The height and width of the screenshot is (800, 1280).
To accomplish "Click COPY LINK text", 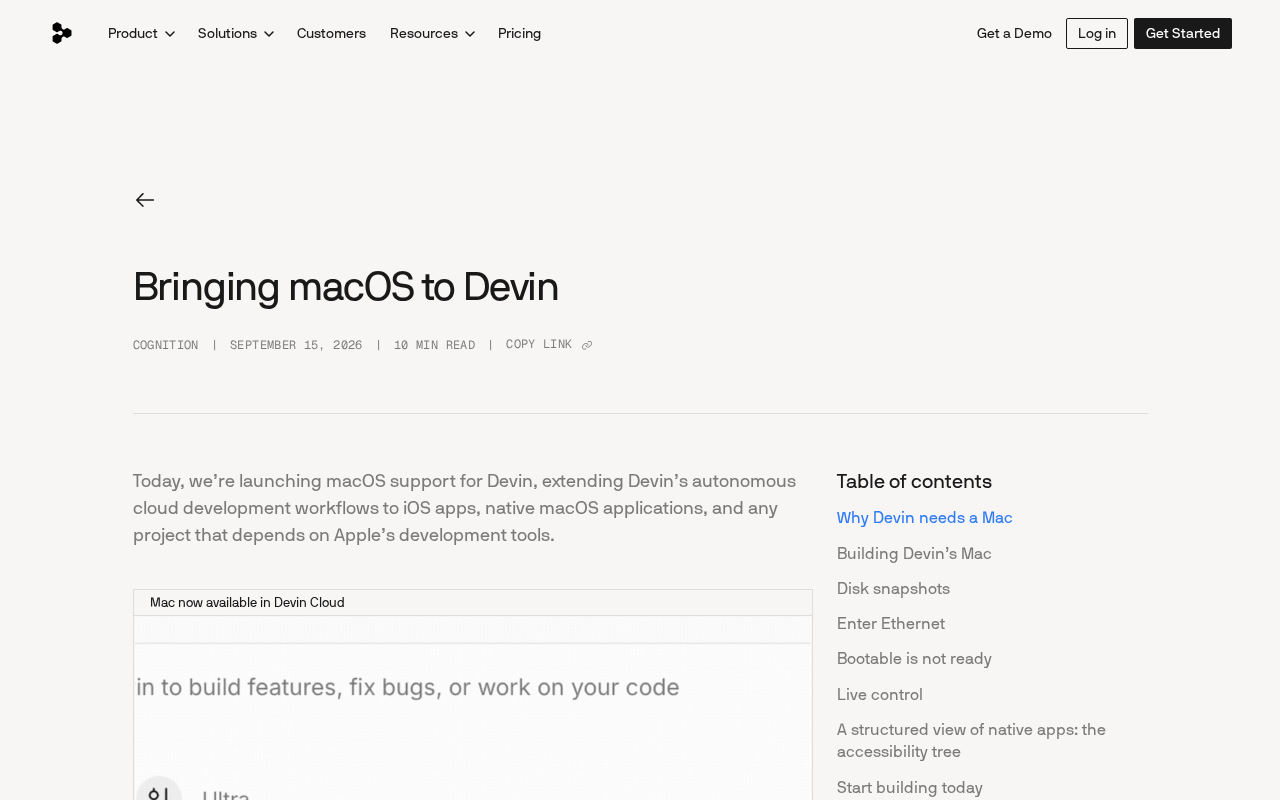I will (539, 345).
